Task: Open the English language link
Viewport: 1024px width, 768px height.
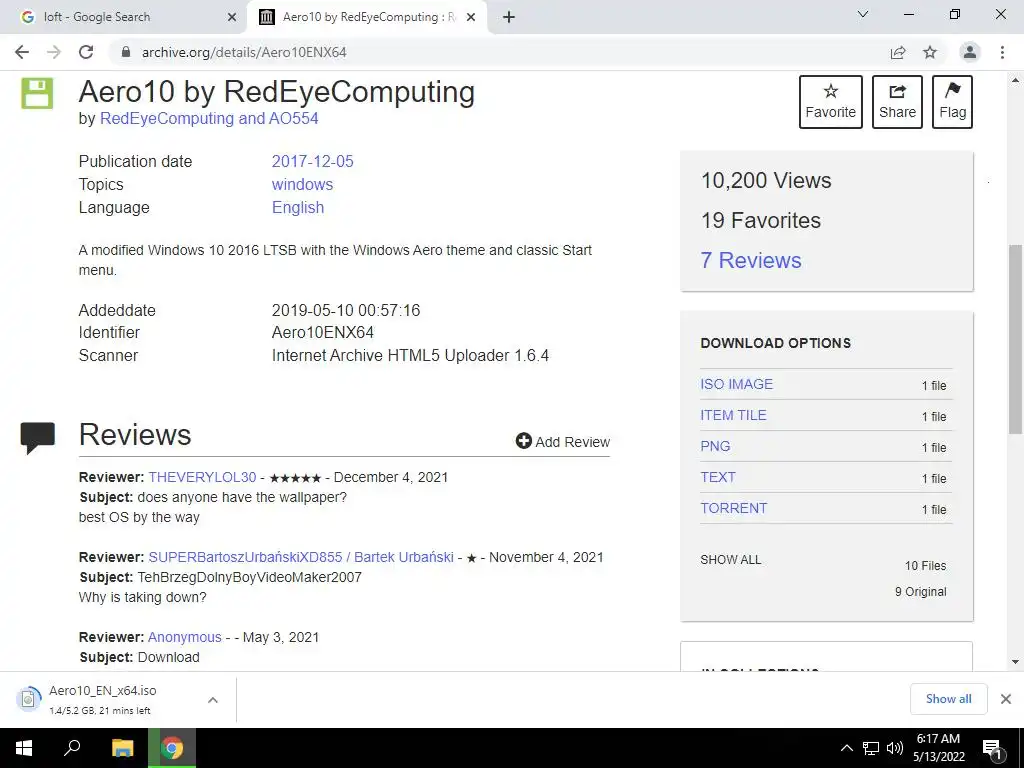Action: 298,207
